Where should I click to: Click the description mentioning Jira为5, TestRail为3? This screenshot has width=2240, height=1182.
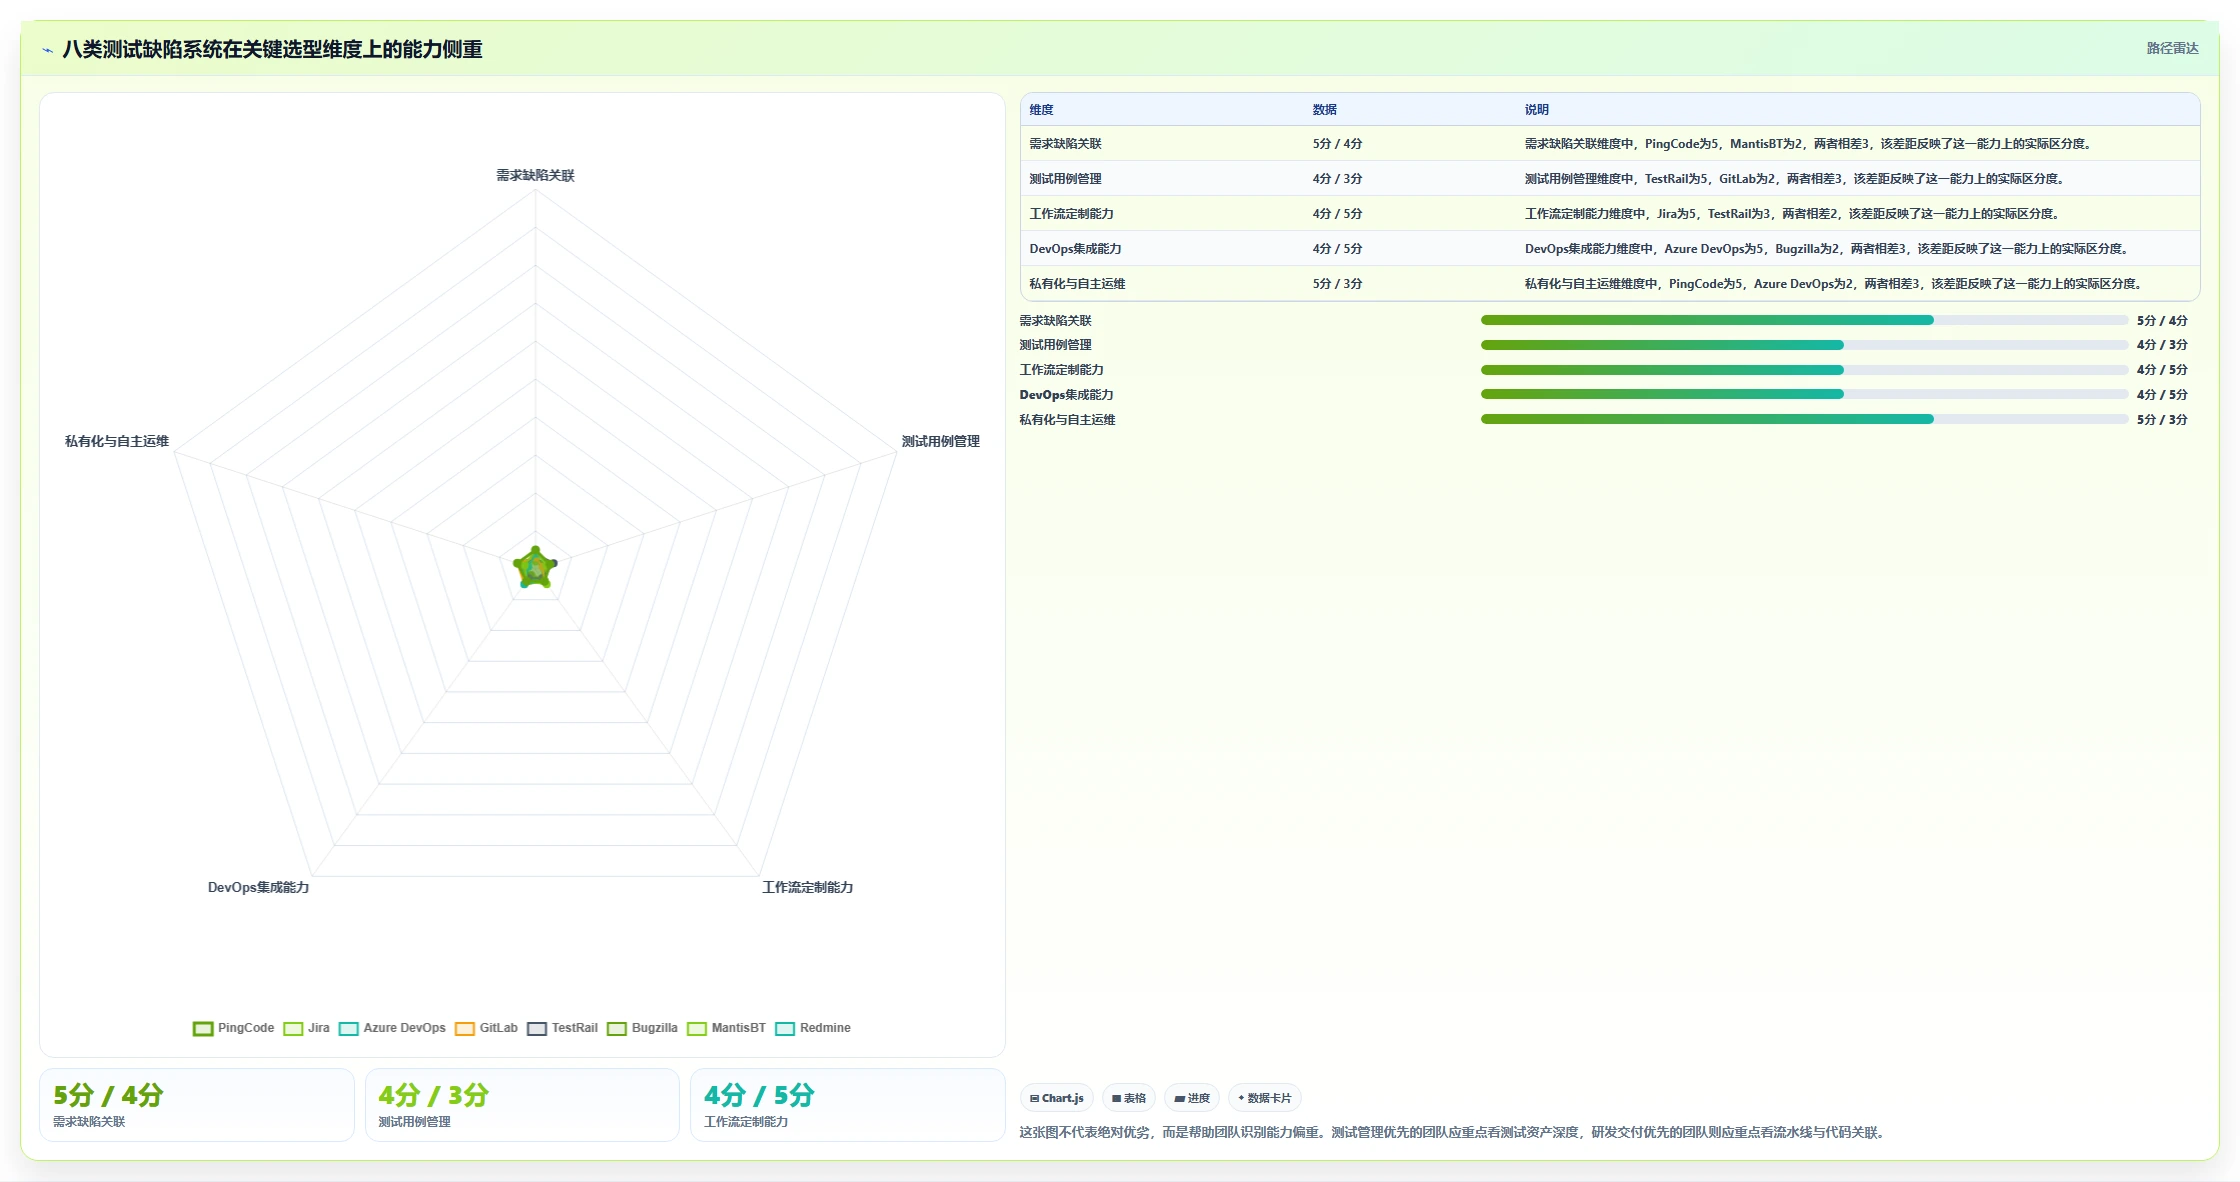[x=1792, y=214]
